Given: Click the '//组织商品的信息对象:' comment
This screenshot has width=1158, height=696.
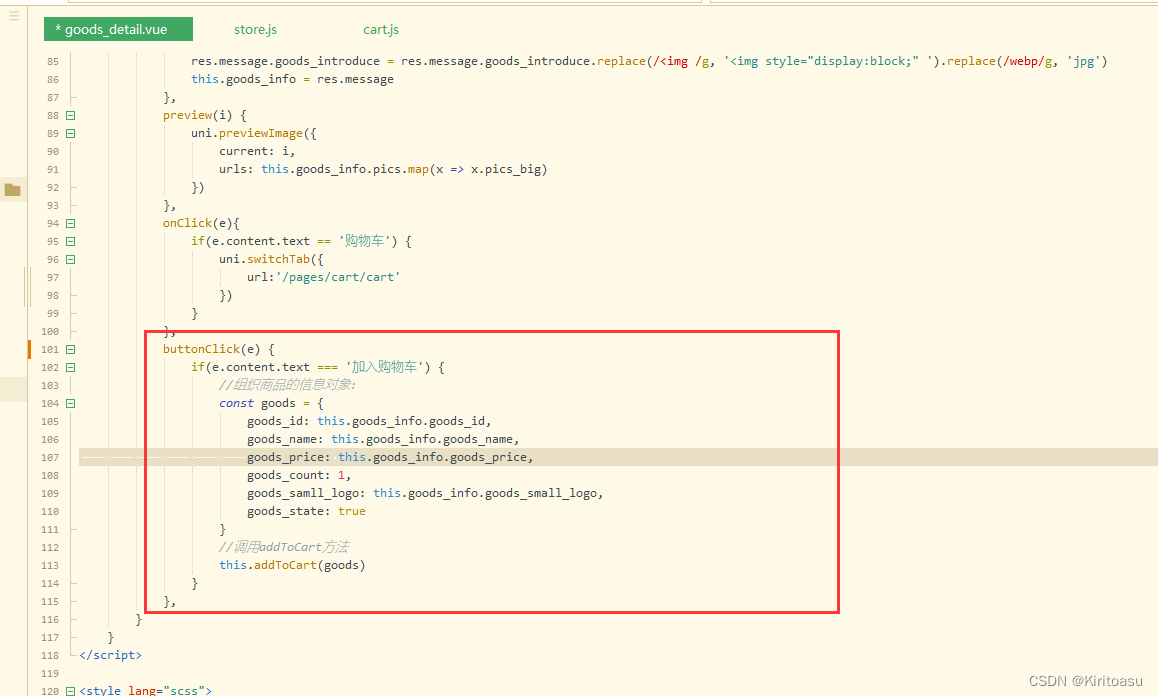Looking at the screenshot, I should [287, 385].
